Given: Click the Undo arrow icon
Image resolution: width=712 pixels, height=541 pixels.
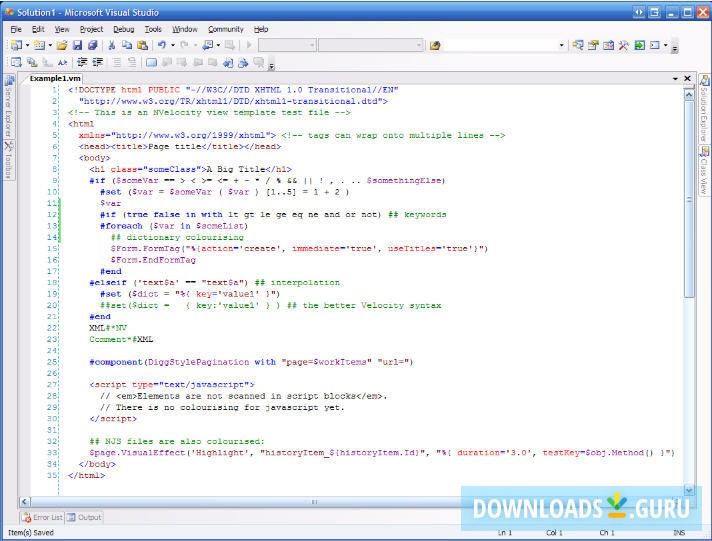Looking at the screenshot, I should click(x=162, y=45).
